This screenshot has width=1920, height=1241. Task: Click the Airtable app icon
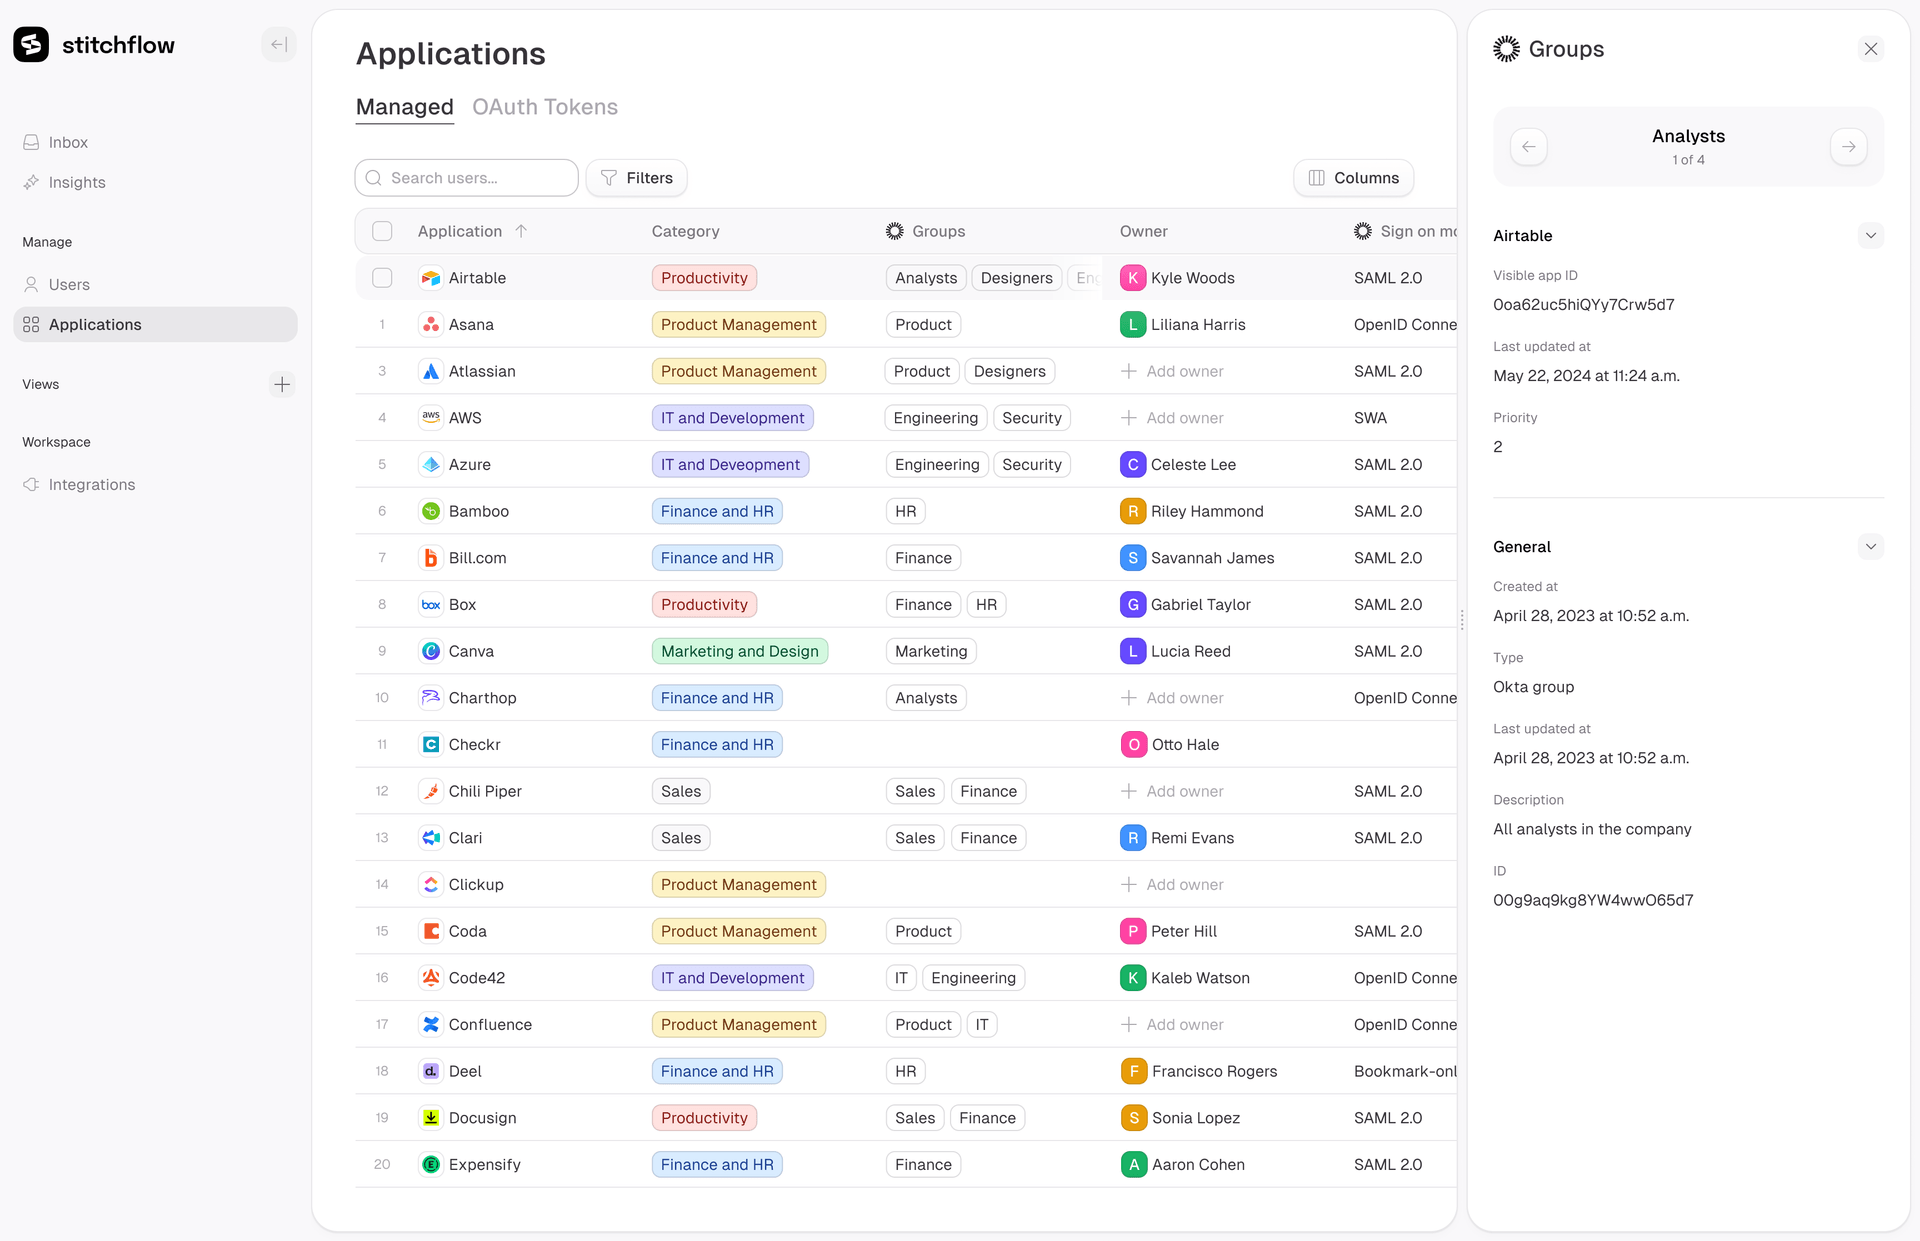tap(431, 278)
